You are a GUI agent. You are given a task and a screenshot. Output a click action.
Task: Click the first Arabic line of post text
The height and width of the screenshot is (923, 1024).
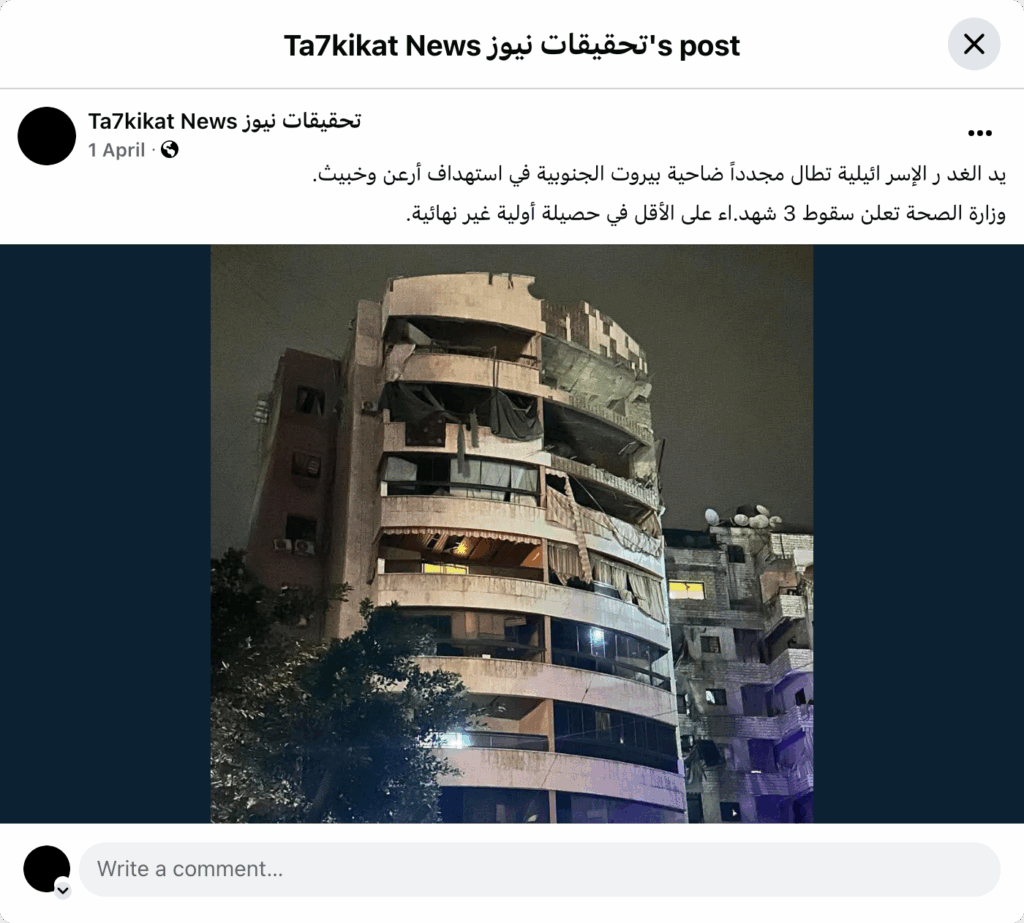[x=659, y=175]
